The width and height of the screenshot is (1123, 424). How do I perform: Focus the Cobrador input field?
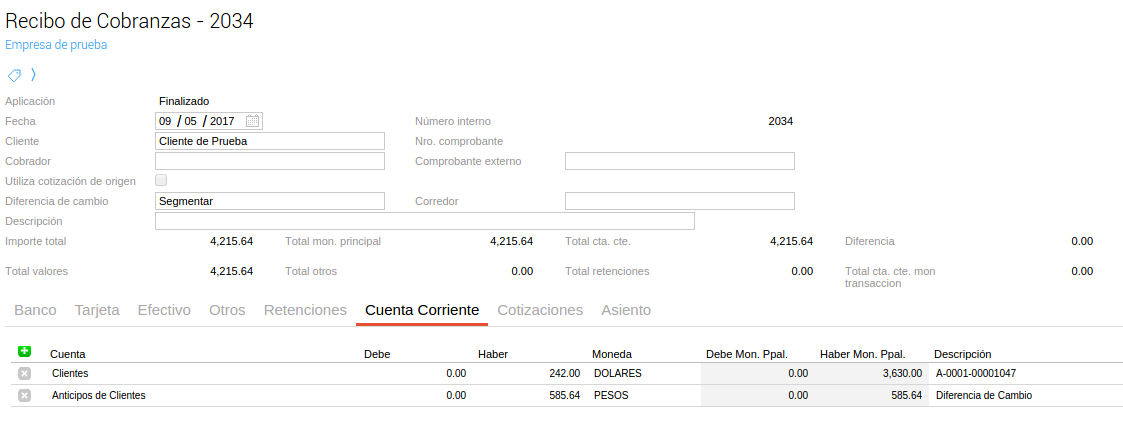click(x=270, y=161)
